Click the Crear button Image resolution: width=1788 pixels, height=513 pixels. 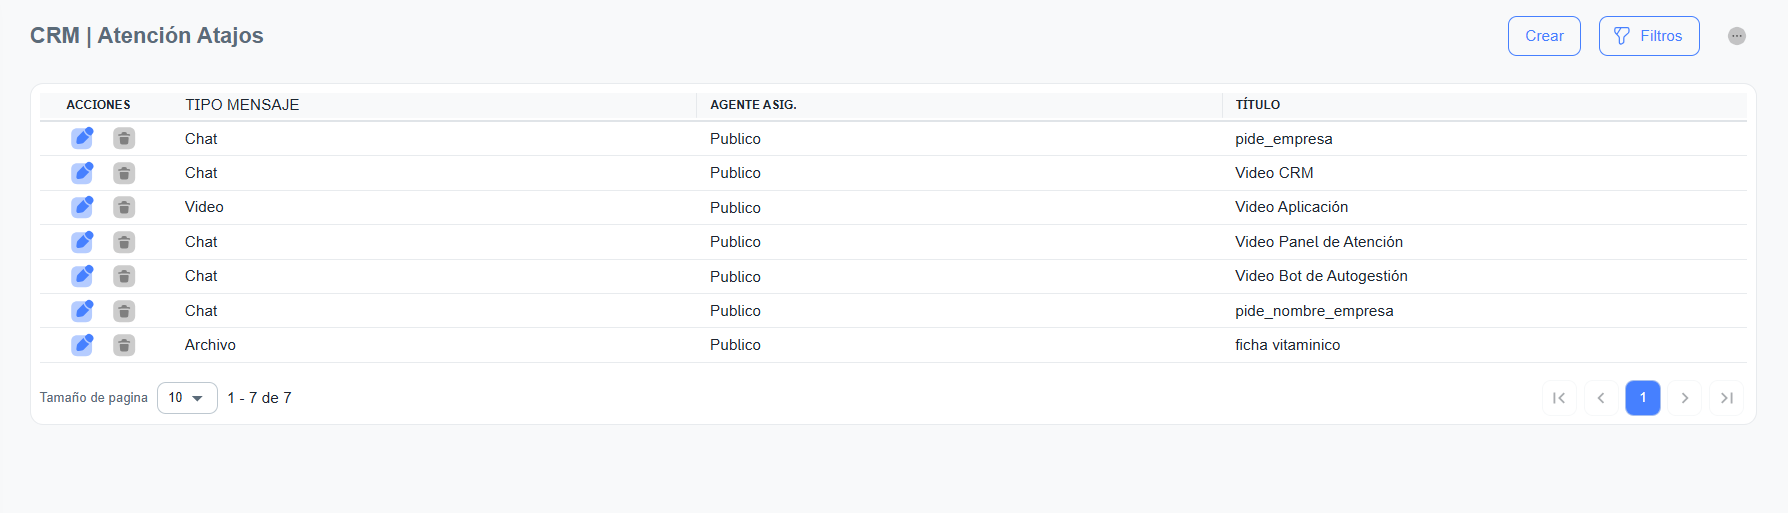[1544, 36]
